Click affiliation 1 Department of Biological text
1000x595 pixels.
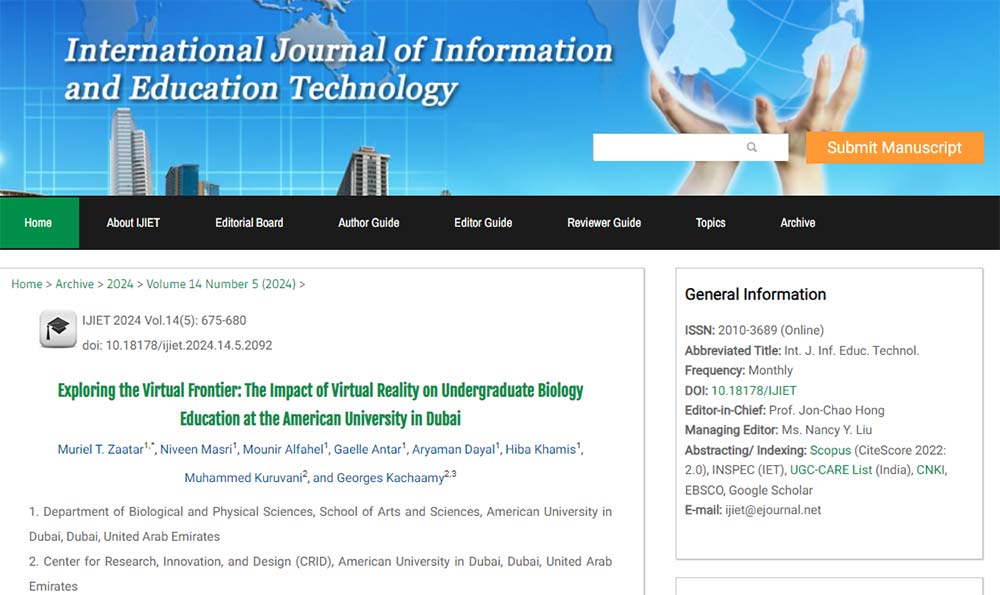tap(320, 524)
